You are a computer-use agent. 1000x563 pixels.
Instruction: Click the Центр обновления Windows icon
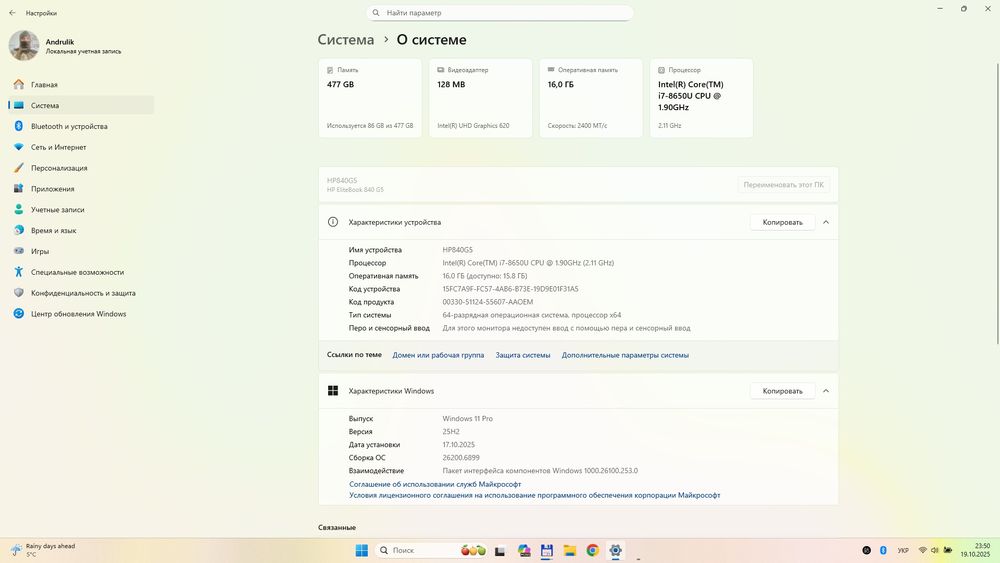tap(18, 314)
